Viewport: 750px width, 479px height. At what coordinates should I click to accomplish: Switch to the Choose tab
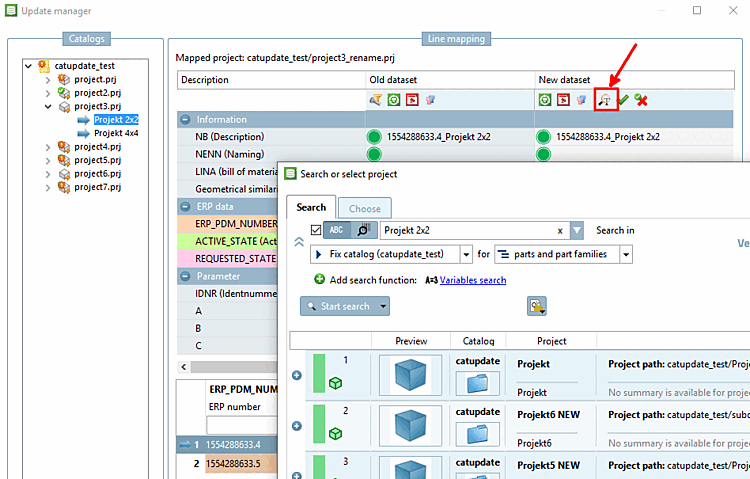[x=363, y=209]
